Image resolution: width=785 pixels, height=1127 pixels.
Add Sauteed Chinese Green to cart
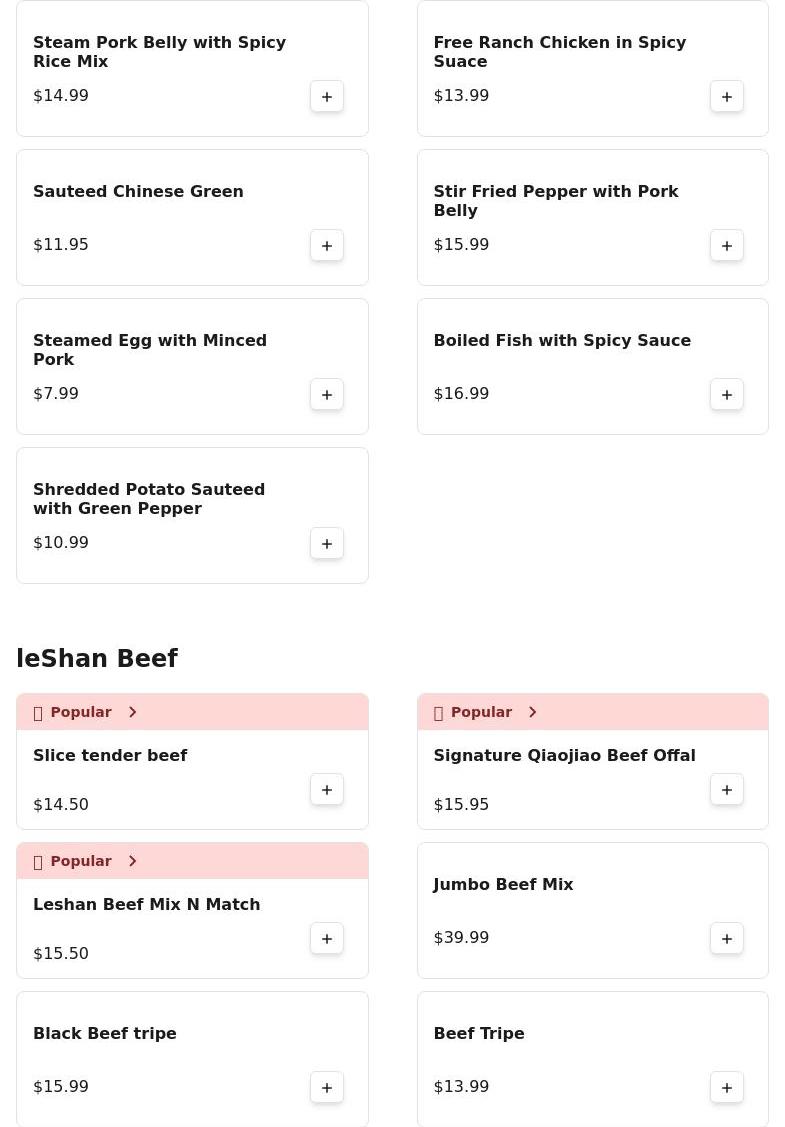[x=327, y=246]
